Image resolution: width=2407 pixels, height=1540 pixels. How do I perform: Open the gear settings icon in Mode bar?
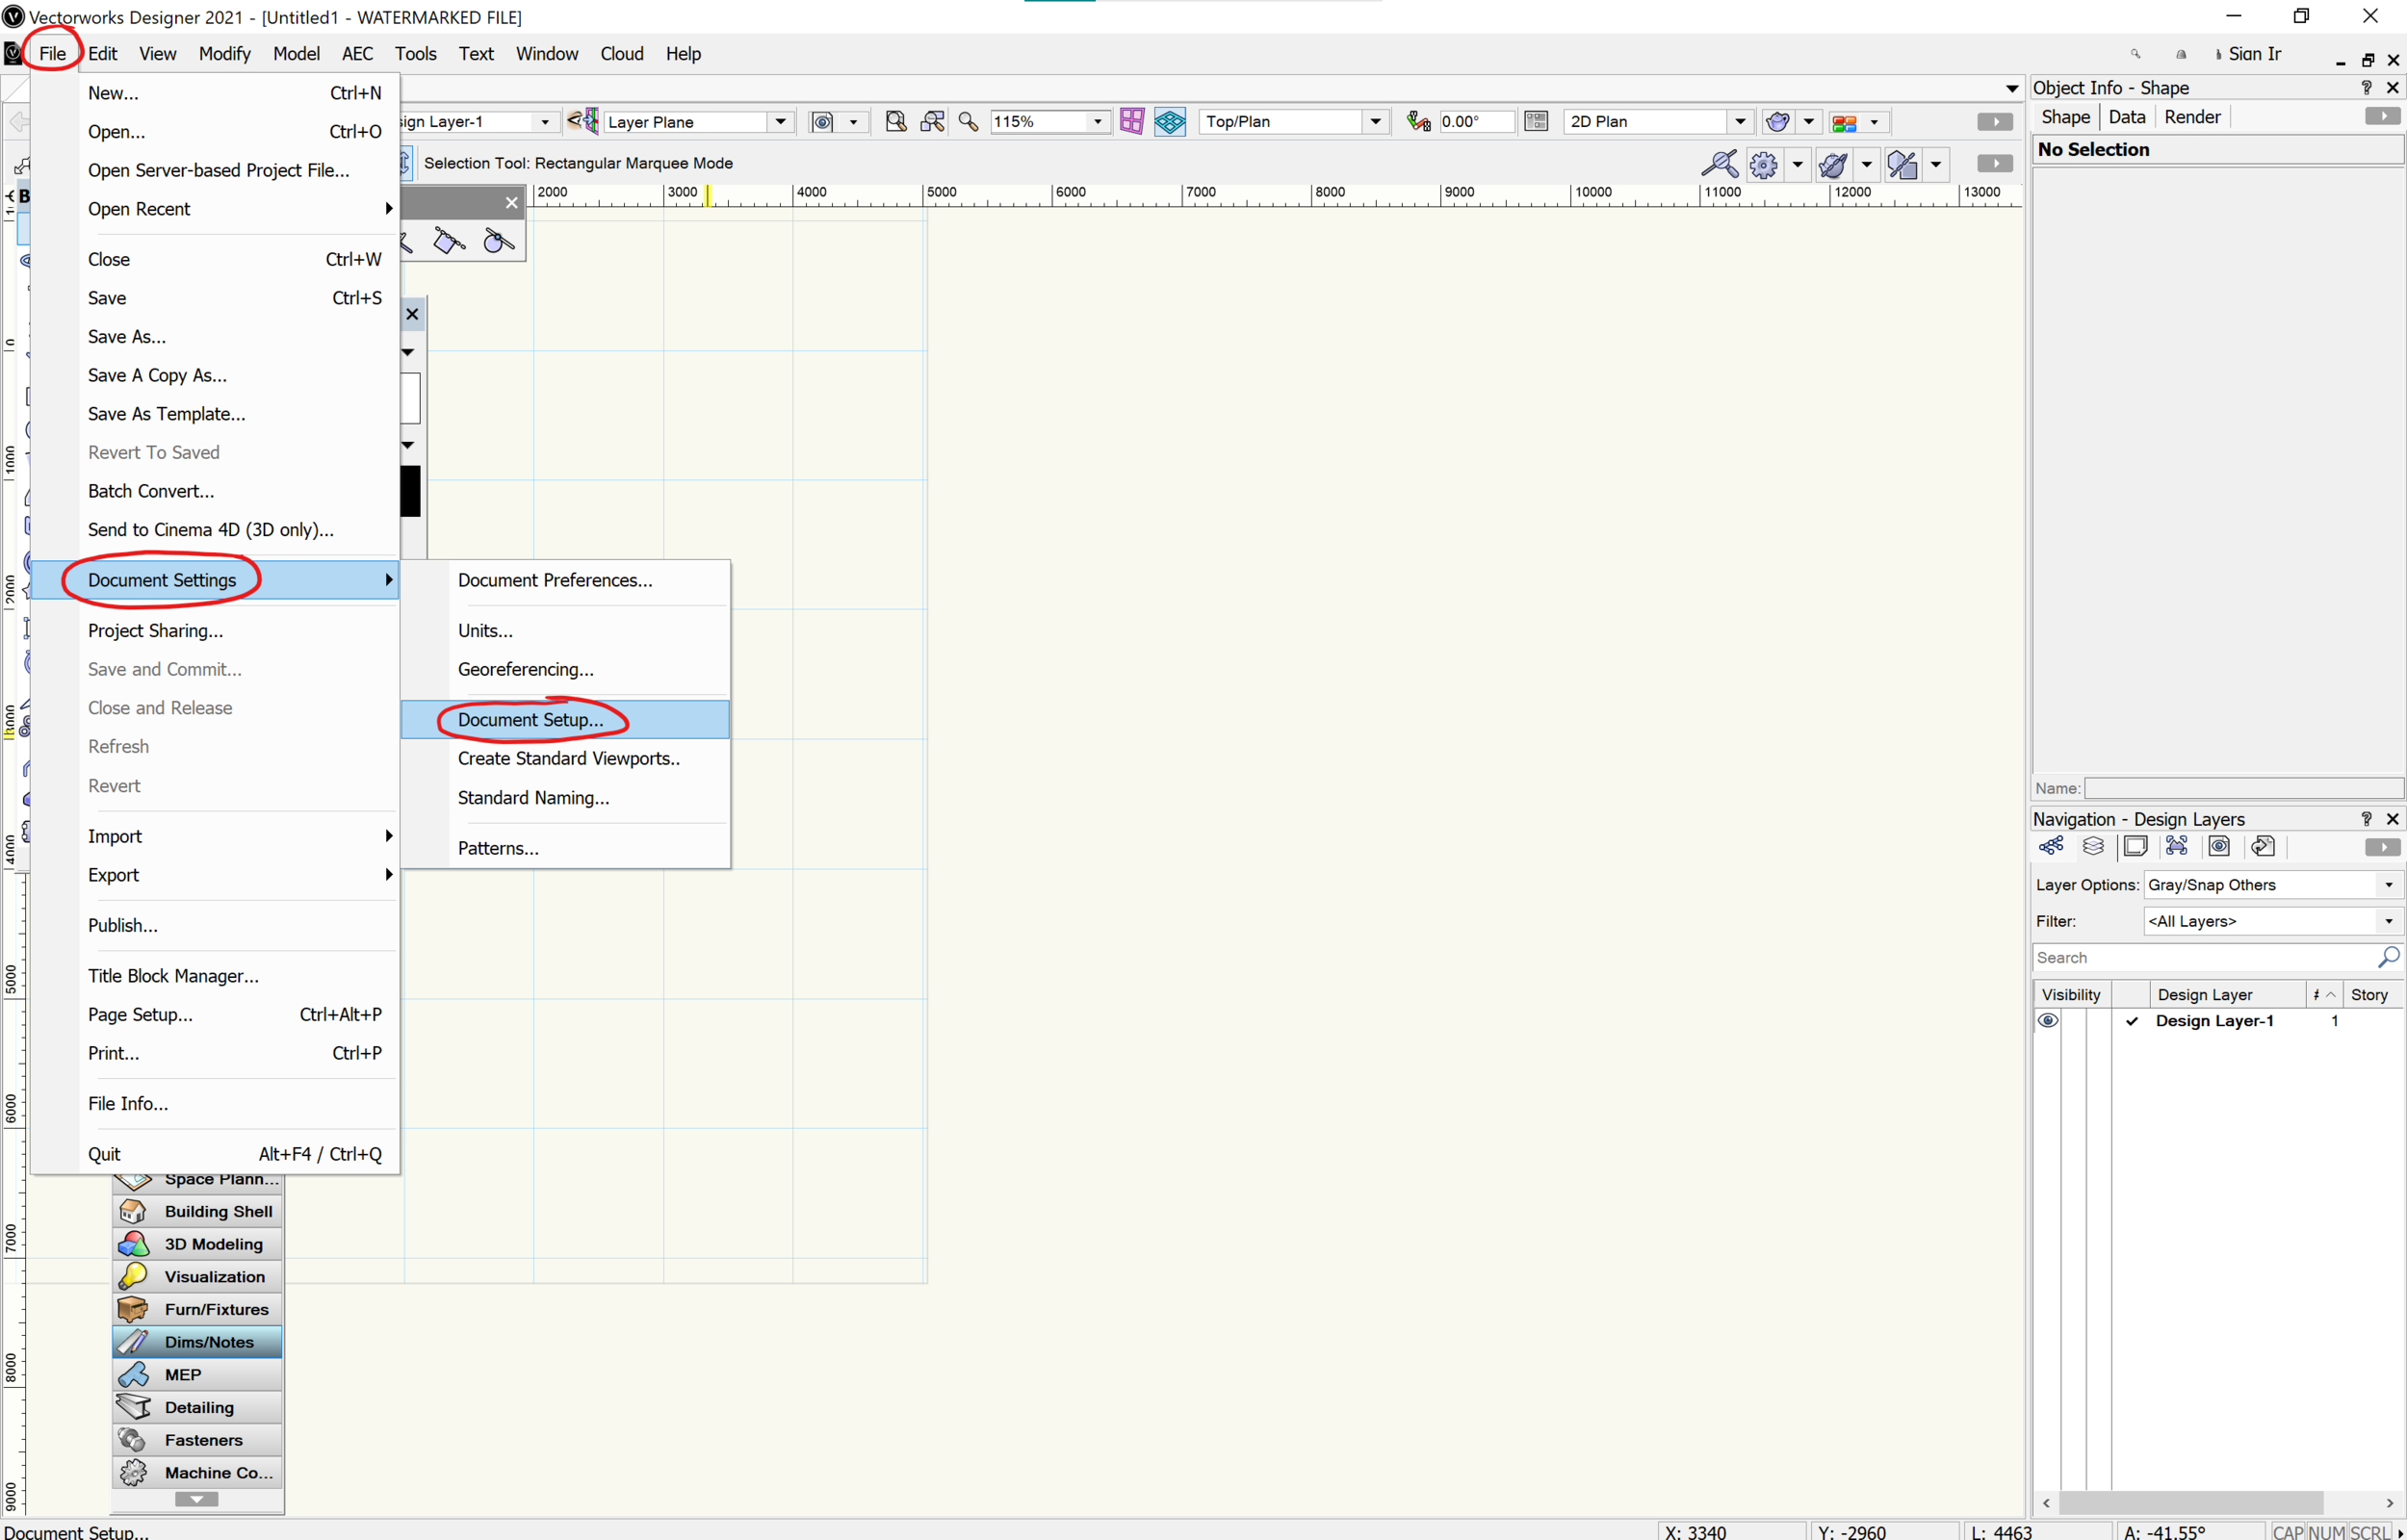point(1764,164)
